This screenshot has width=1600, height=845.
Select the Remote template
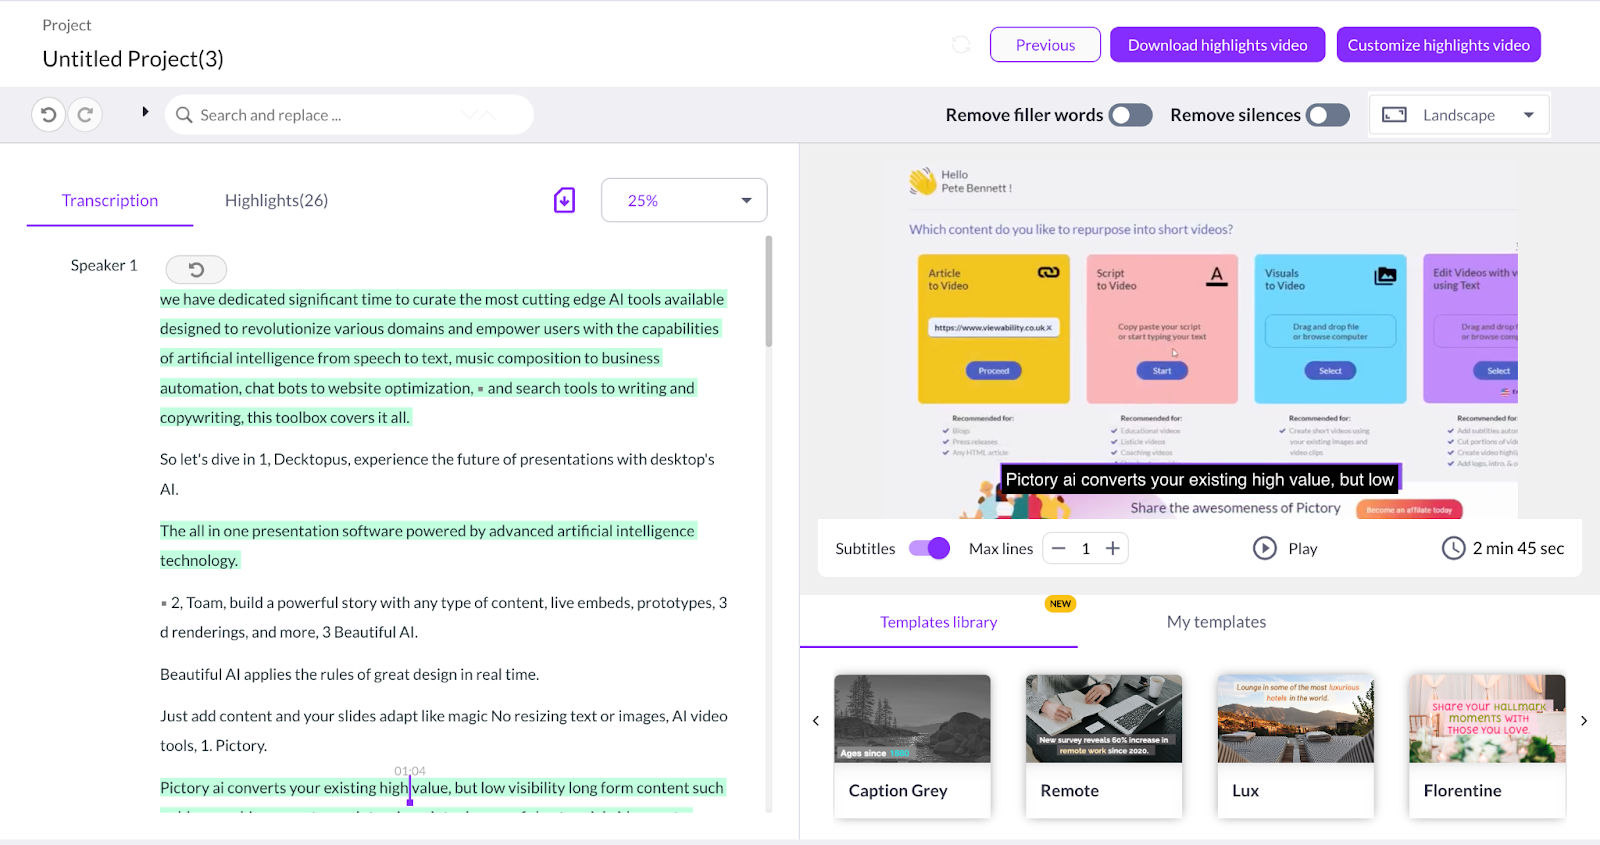[1104, 746]
